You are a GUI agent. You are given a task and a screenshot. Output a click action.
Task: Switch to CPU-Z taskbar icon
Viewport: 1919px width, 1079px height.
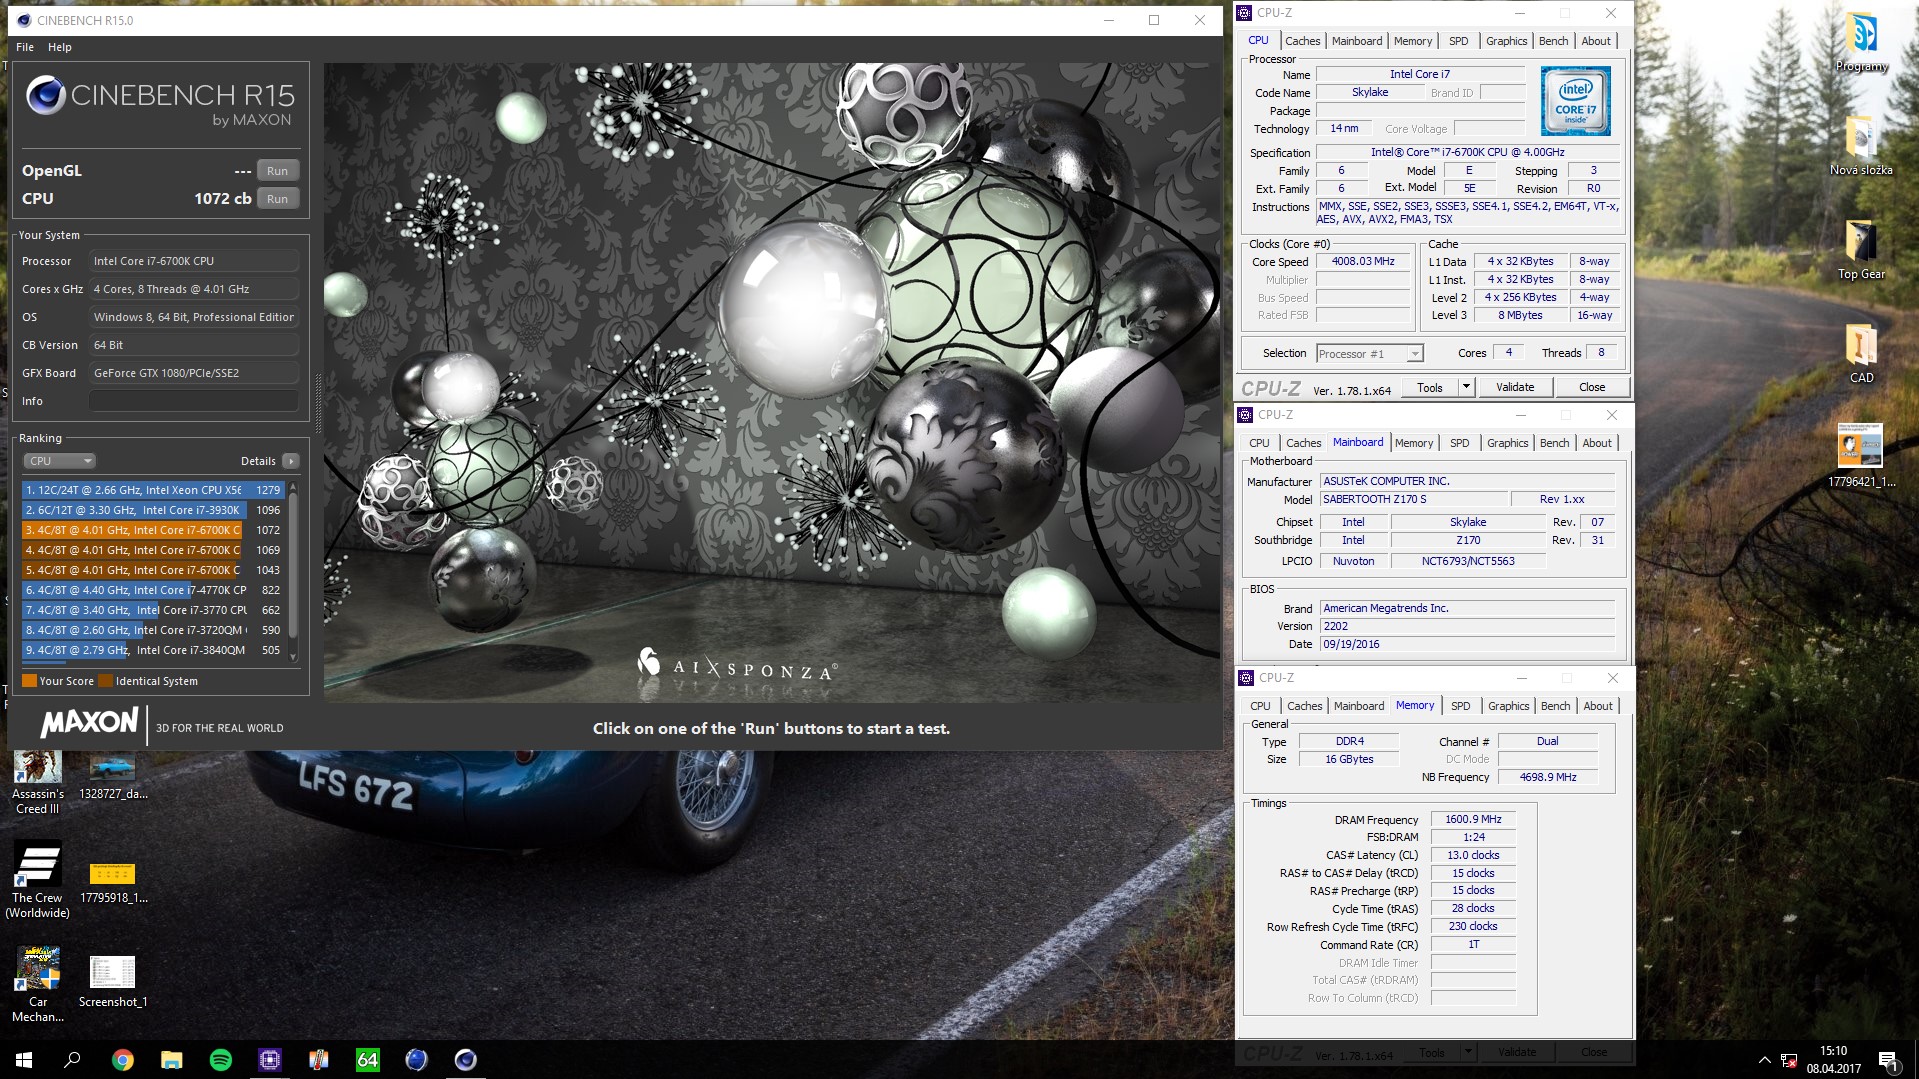pyautogui.click(x=269, y=1060)
